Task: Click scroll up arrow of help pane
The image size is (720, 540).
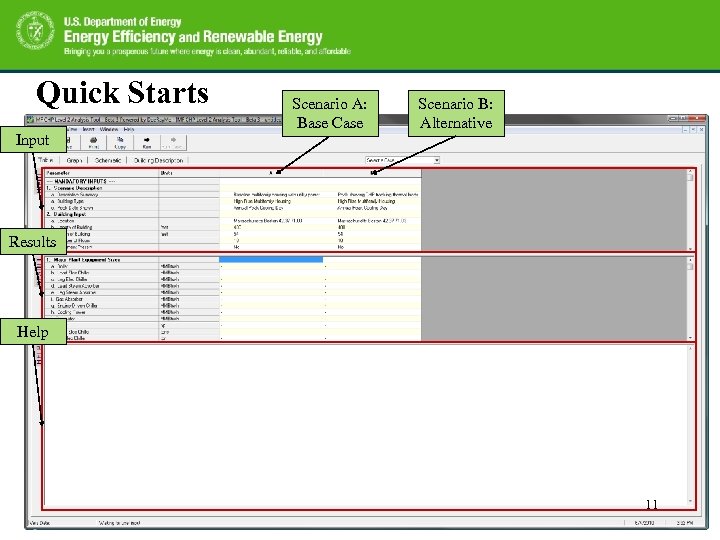Action: coord(690,349)
